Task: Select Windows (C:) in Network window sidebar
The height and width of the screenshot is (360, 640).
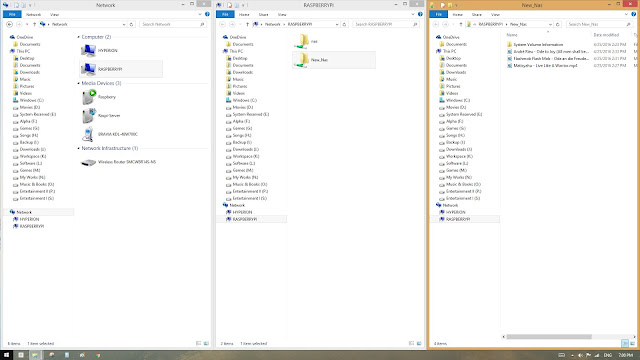Action: 31,100
